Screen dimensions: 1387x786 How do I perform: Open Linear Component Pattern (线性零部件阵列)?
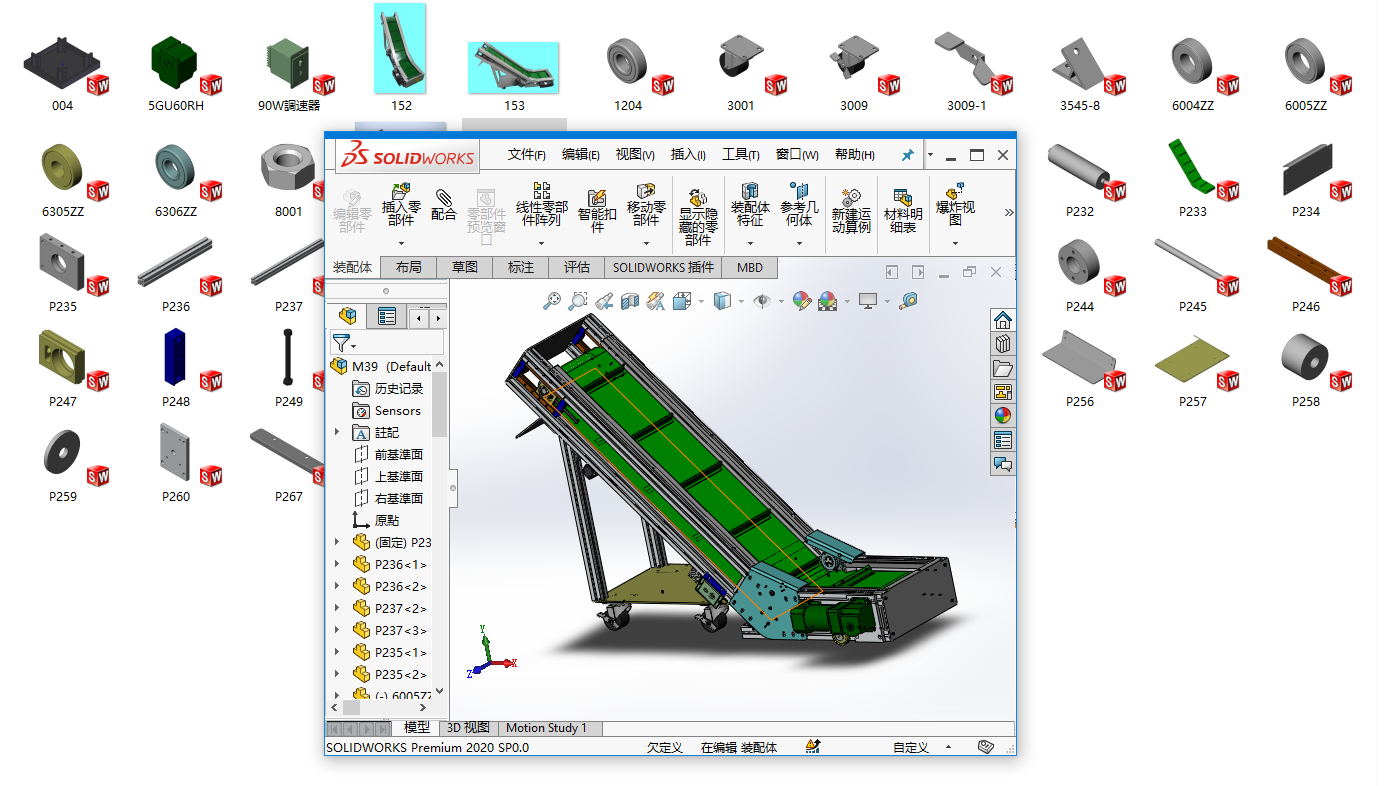click(541, 204)
